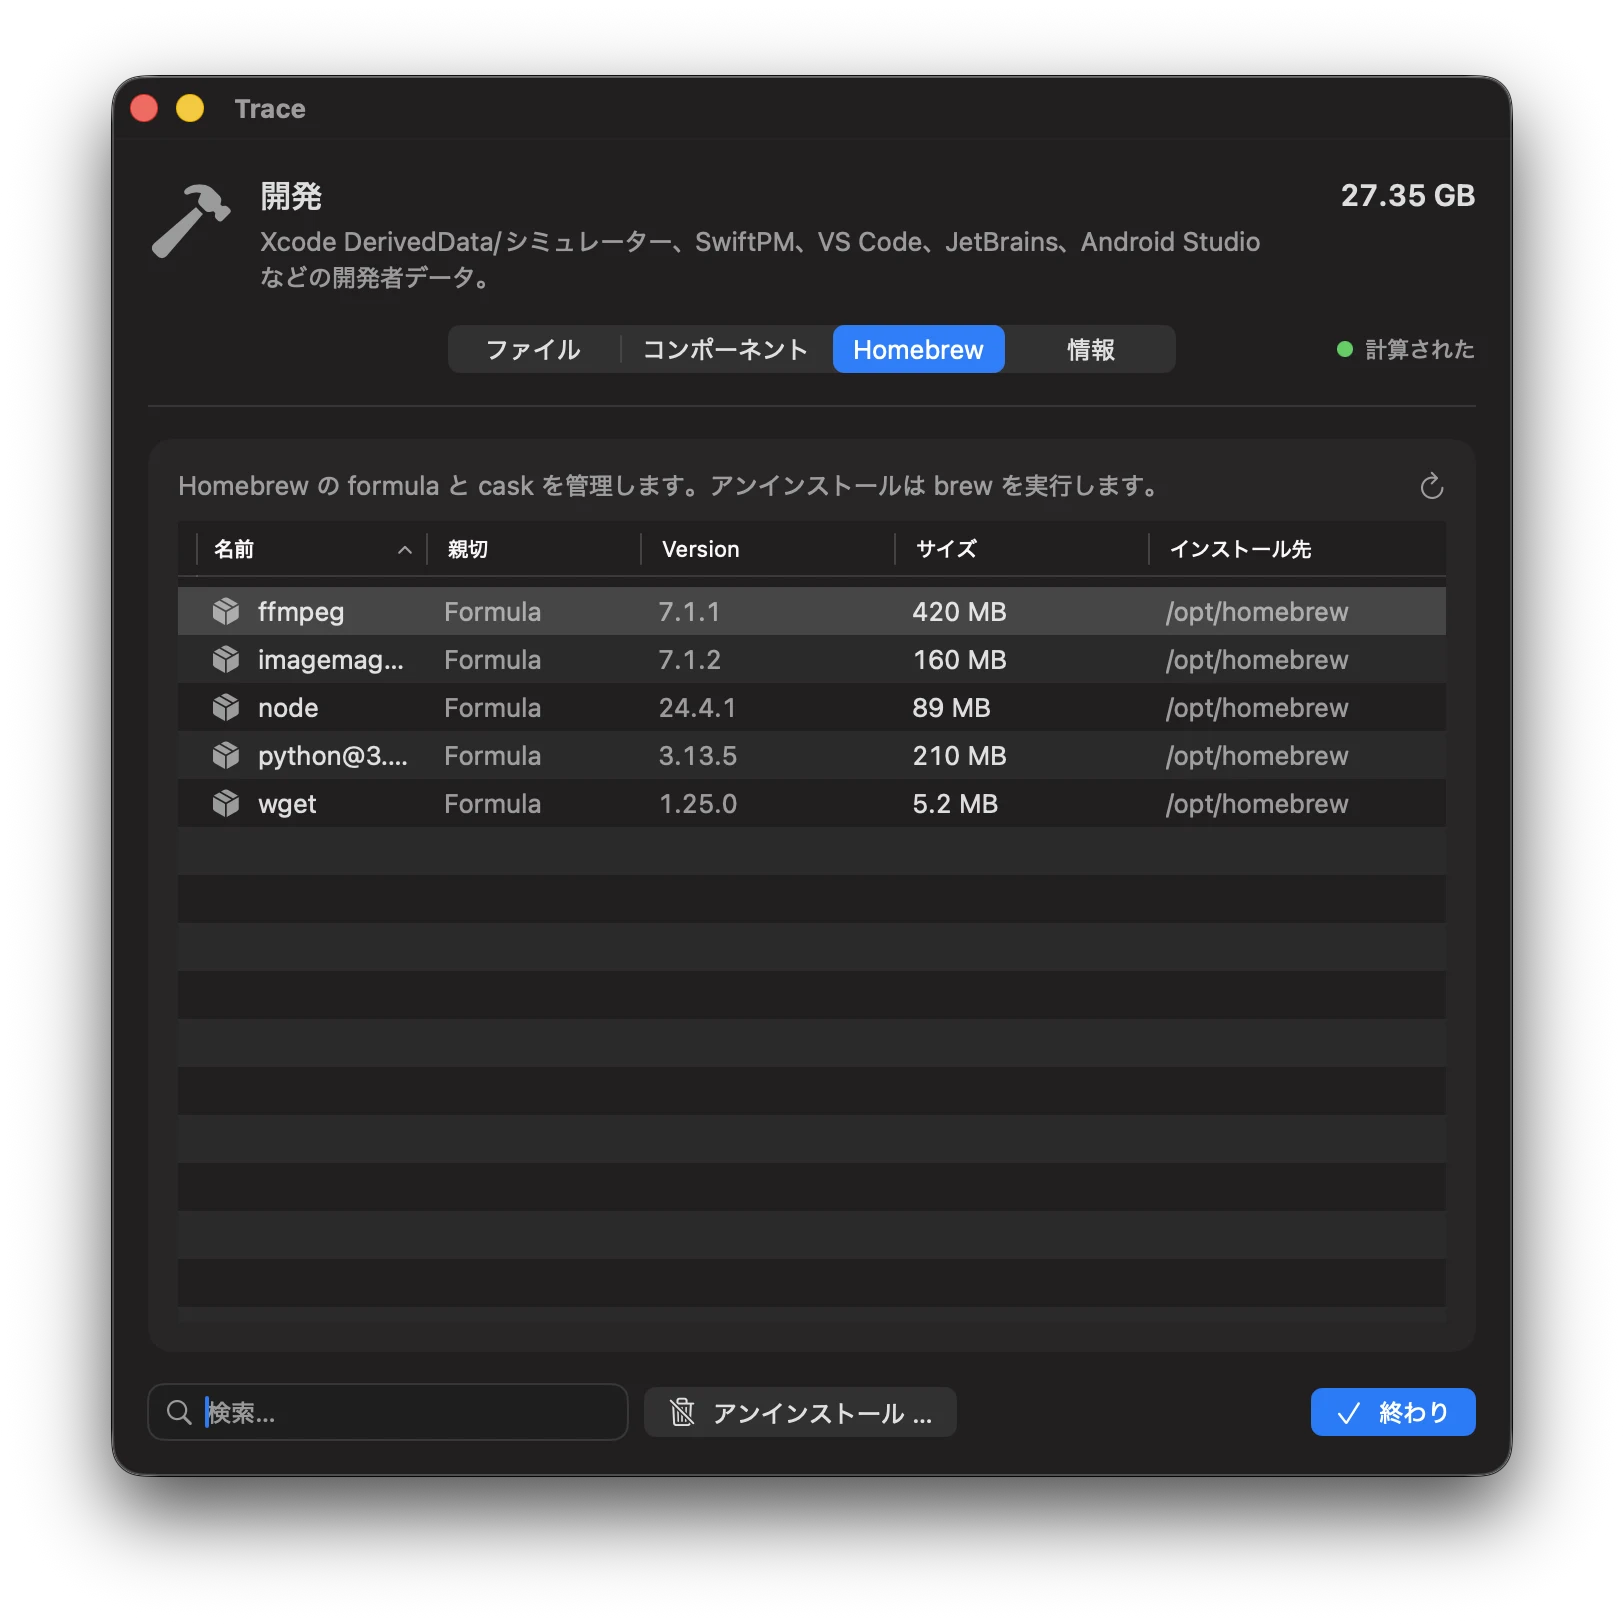Click the magnifier icon in the search field
This screenshot has width=1624, height=1624.
click(x=179, y=1412)
